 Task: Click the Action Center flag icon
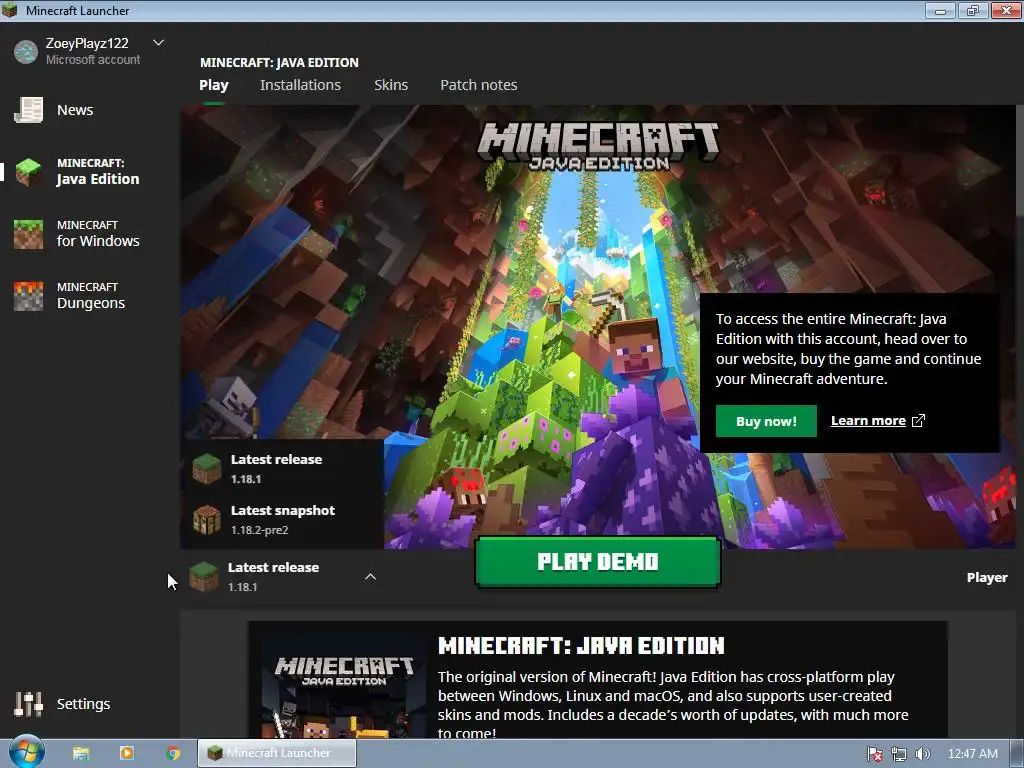tap(875, 754)
